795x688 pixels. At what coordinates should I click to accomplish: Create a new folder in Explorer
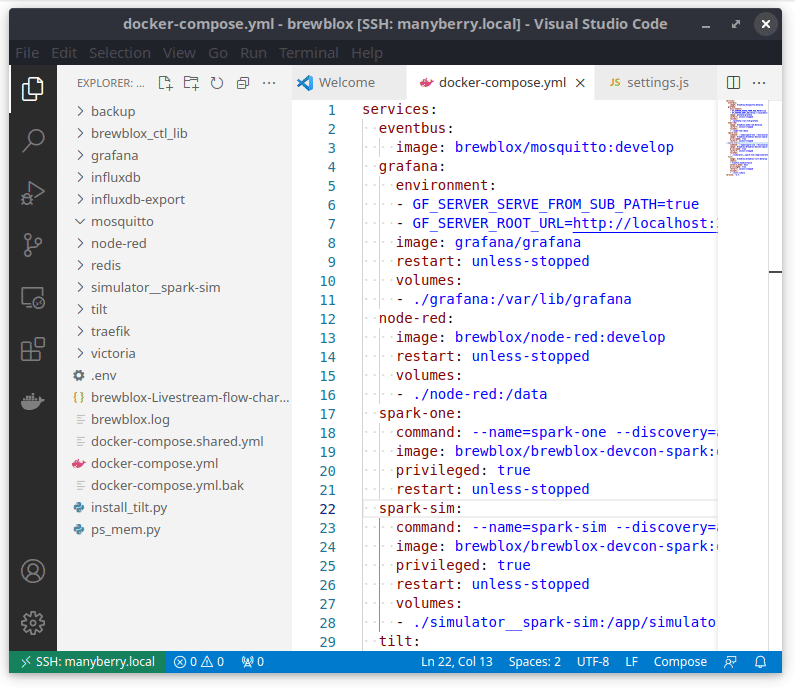191,83
